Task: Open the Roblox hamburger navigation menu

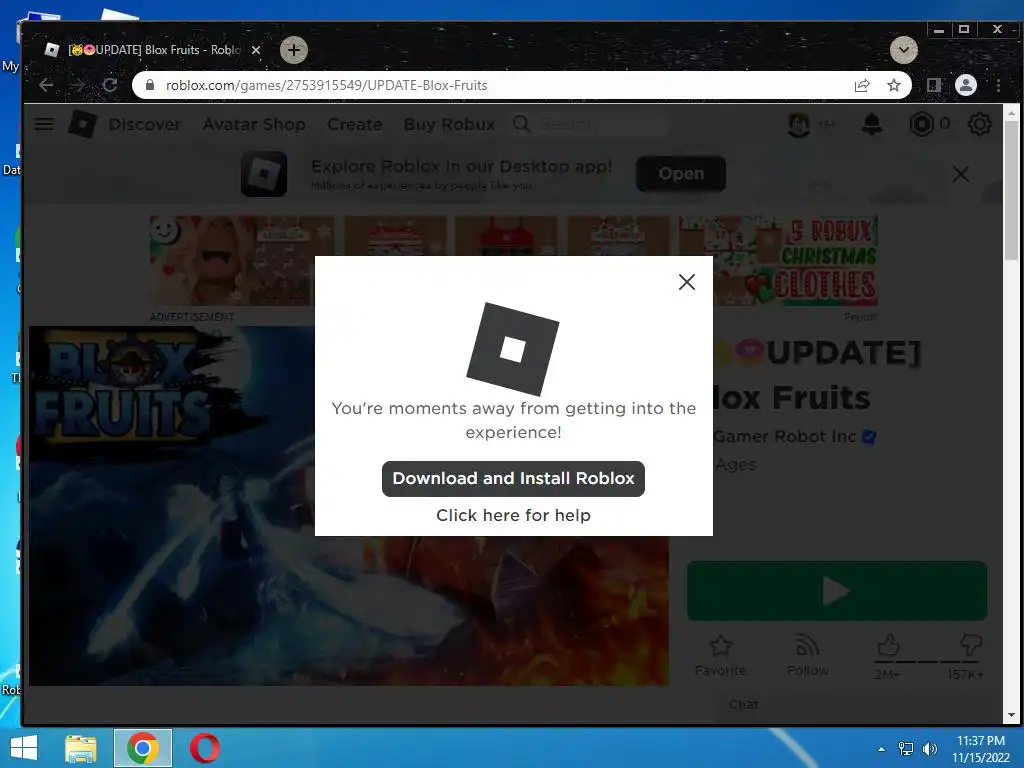Action: pos(44,124)
